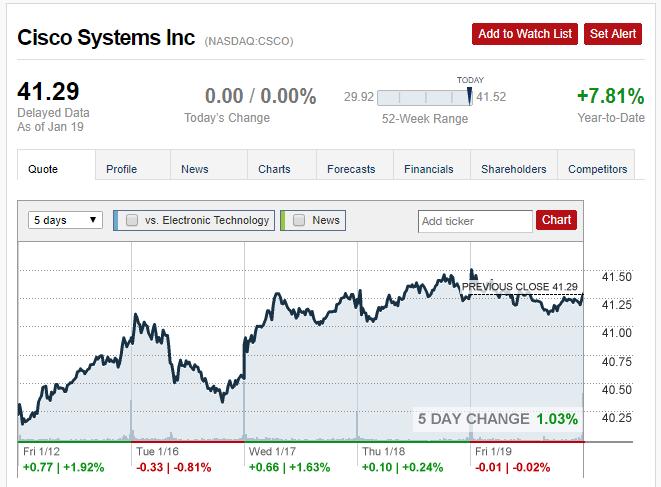Enable vs. Electronic Technology comparison checkbox
This screenshot has height=487, width=661.
132,220
